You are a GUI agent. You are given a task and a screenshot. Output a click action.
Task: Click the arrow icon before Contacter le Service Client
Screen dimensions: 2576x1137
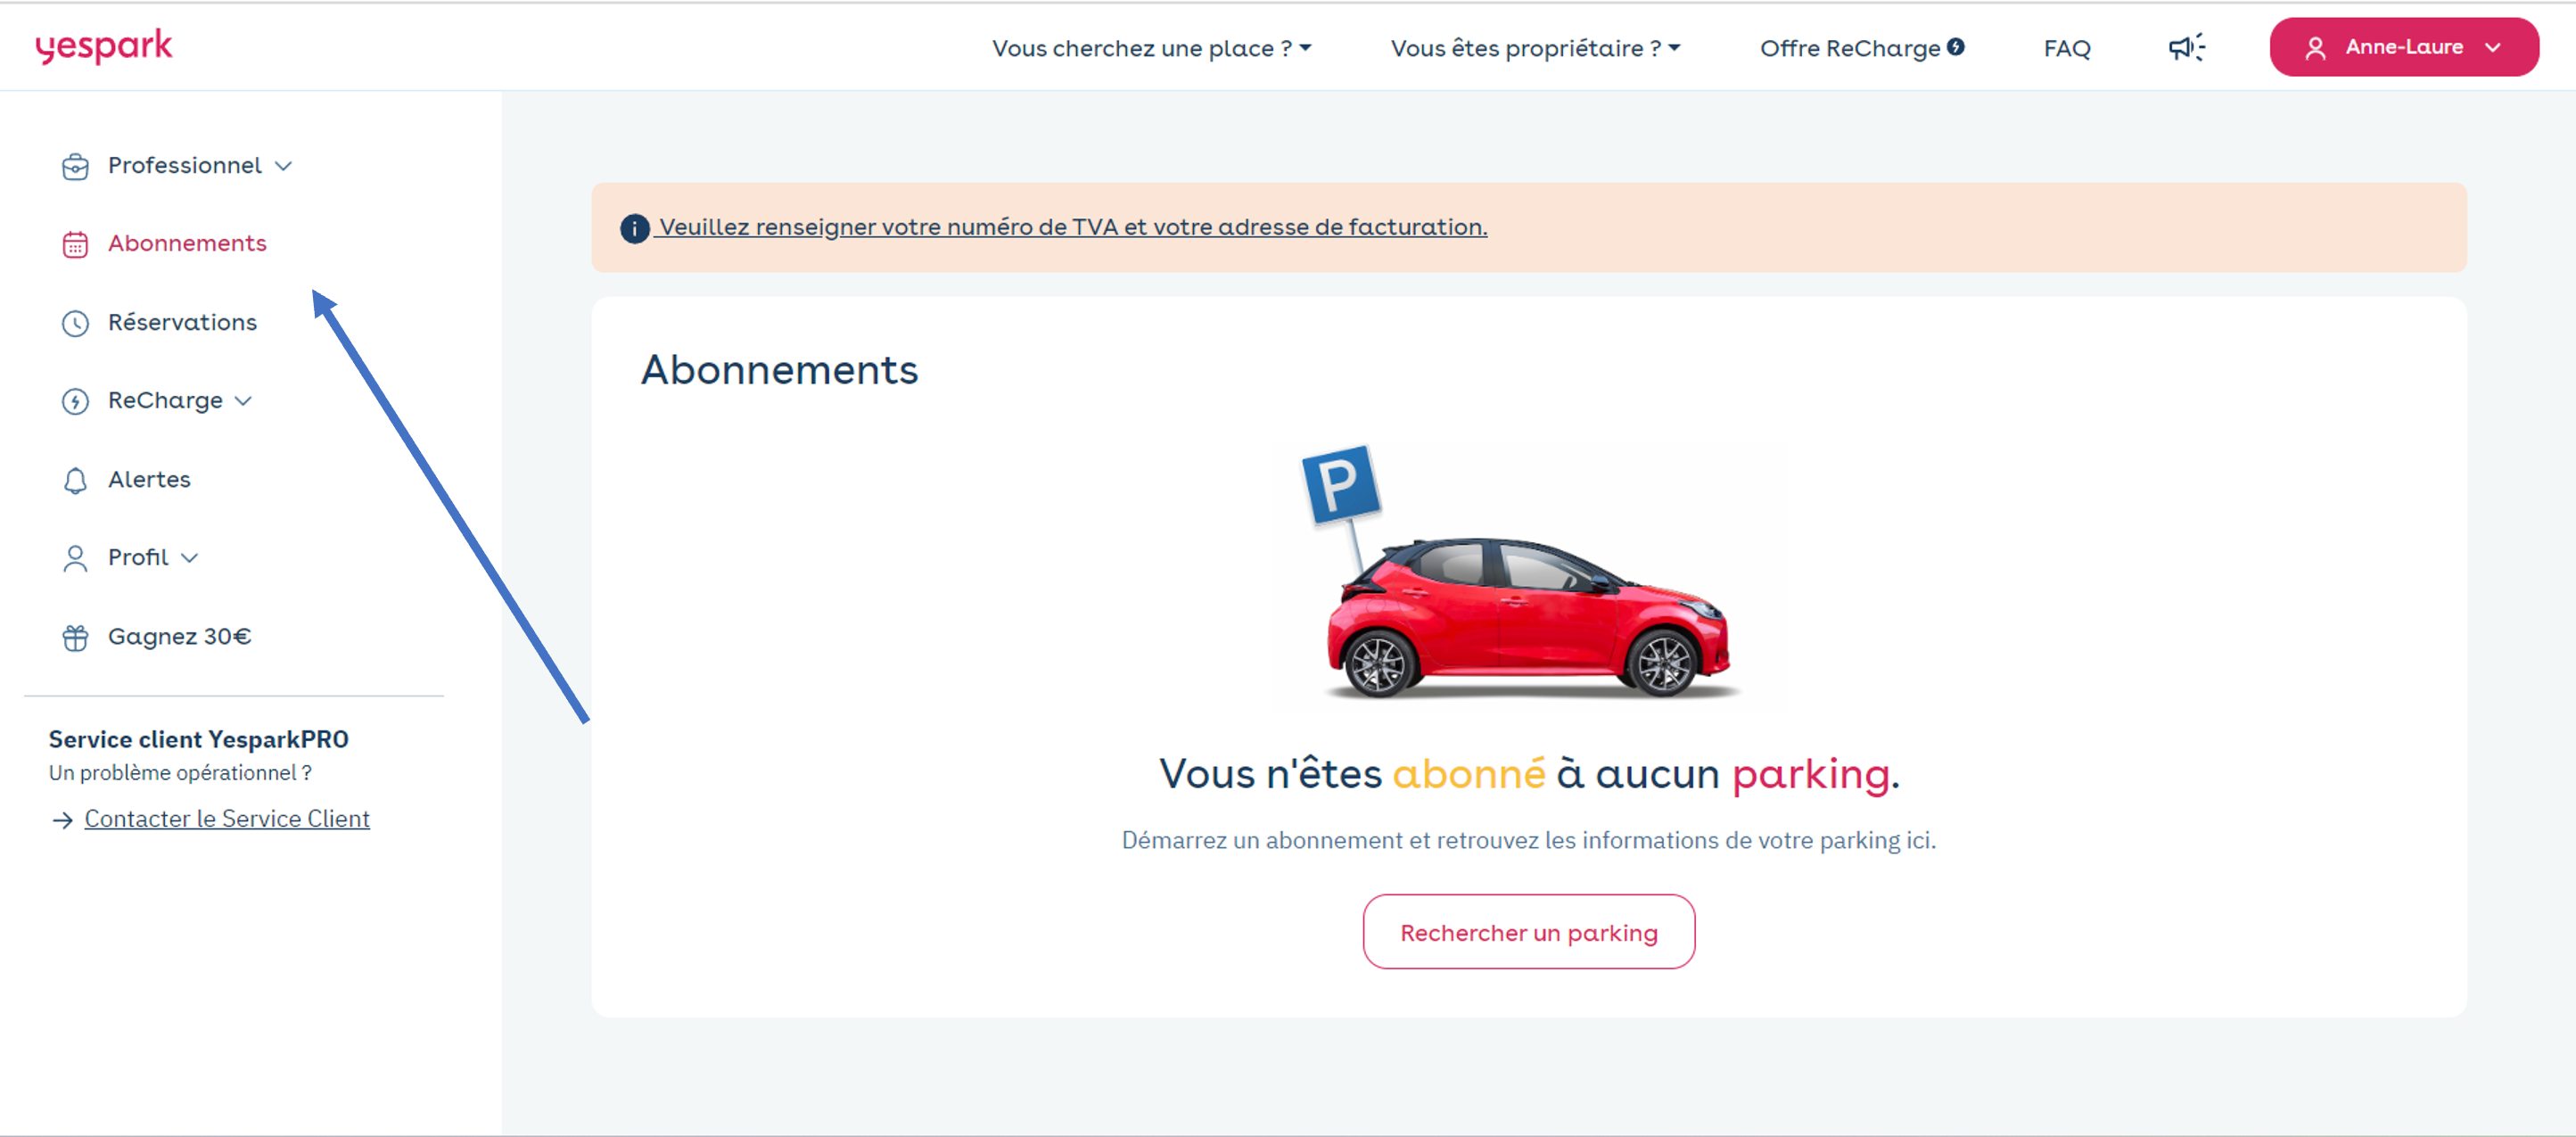click(x=62, y=820)
